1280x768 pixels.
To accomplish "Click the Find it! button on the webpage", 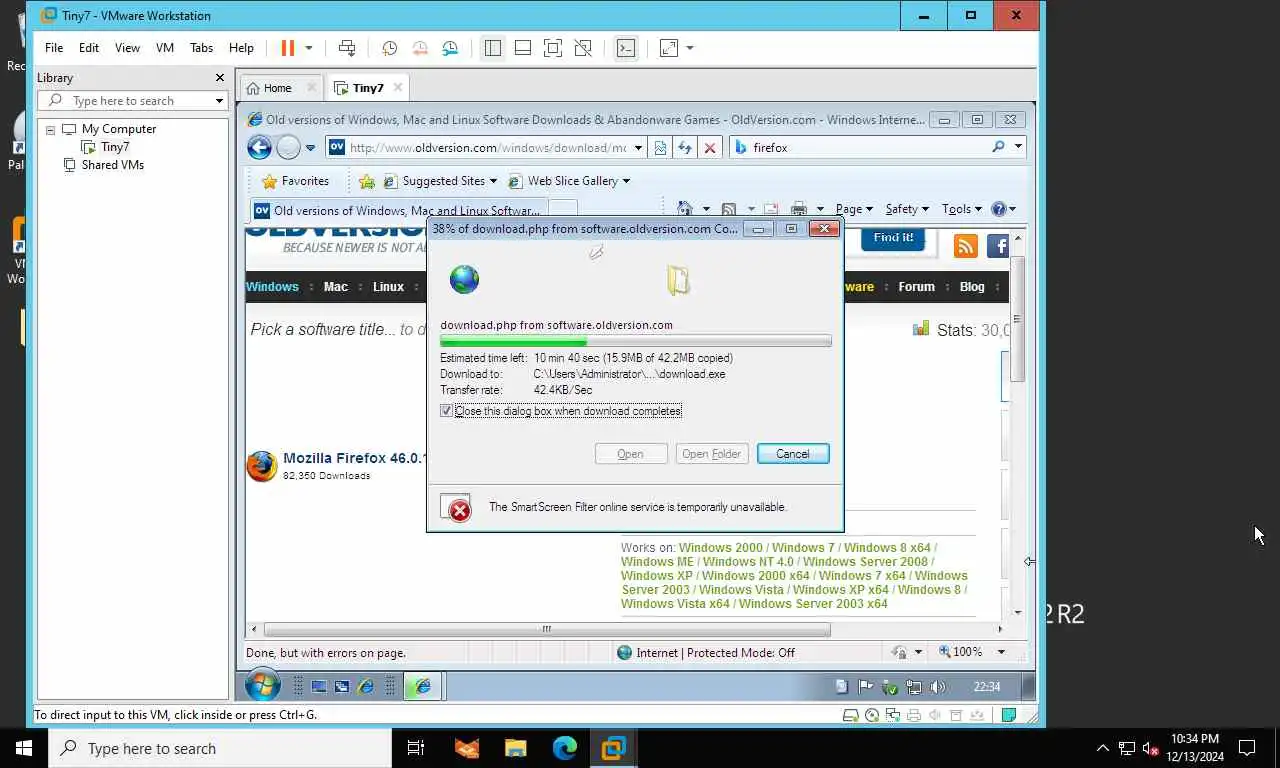I will (x=893, y=238).
